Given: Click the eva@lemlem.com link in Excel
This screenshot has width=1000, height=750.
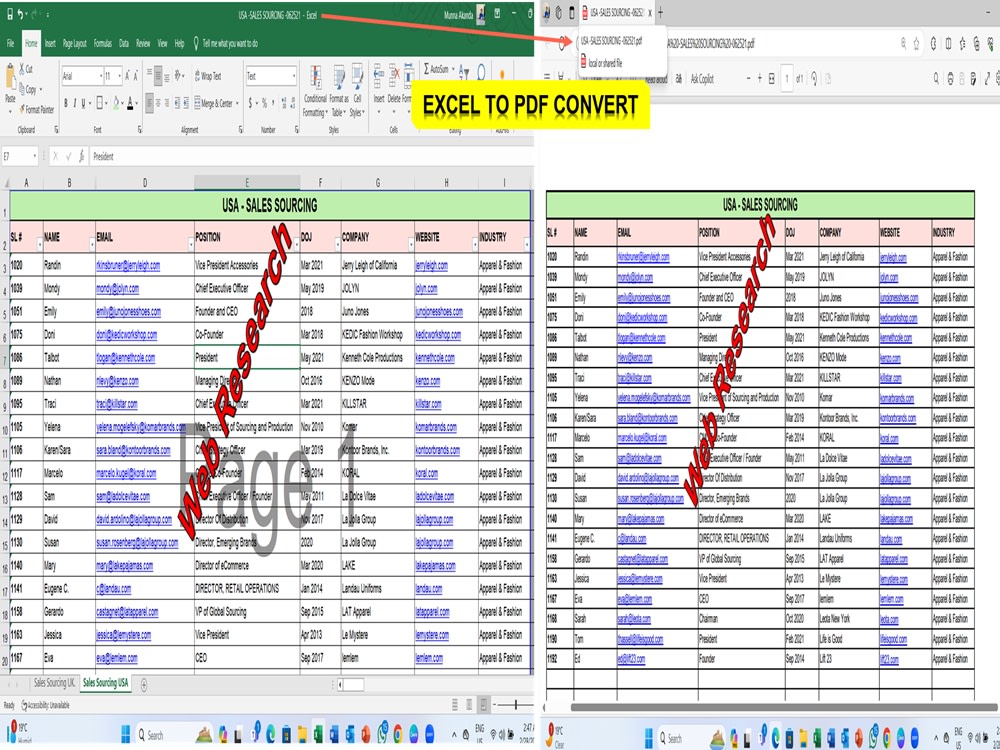Looking at the screenshot, I should tap(117, 658).
